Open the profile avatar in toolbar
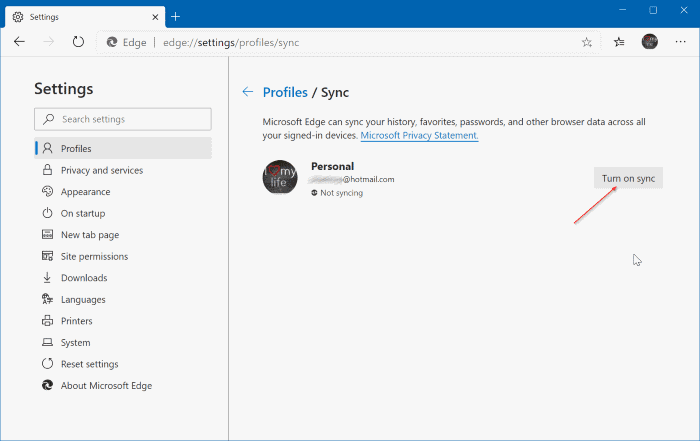This screenshot has width=700, height=441. tap(650, 42)
